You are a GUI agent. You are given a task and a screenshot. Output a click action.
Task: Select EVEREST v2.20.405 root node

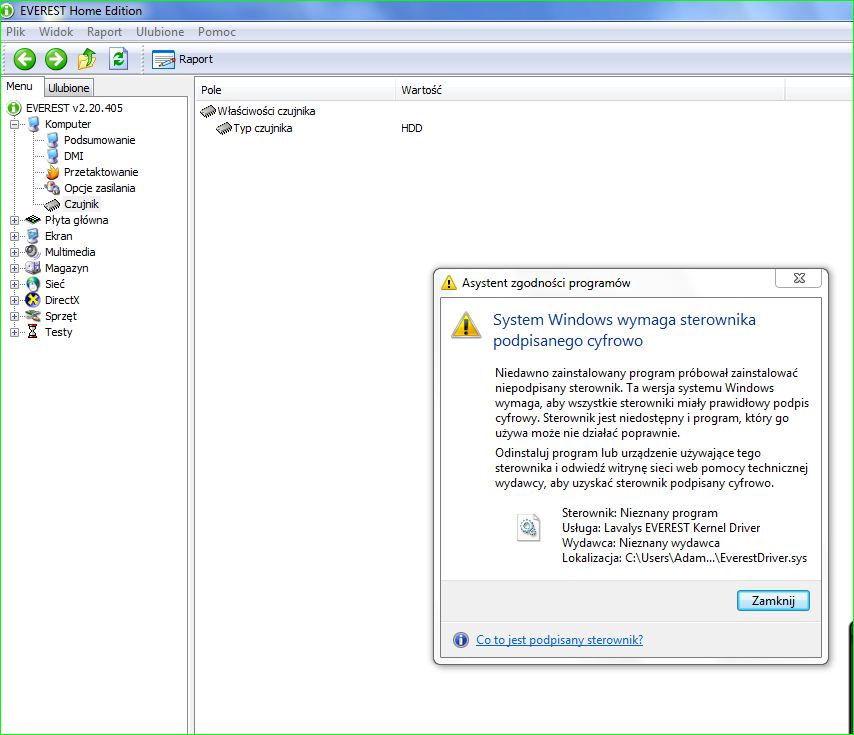[x=74, y=108]
